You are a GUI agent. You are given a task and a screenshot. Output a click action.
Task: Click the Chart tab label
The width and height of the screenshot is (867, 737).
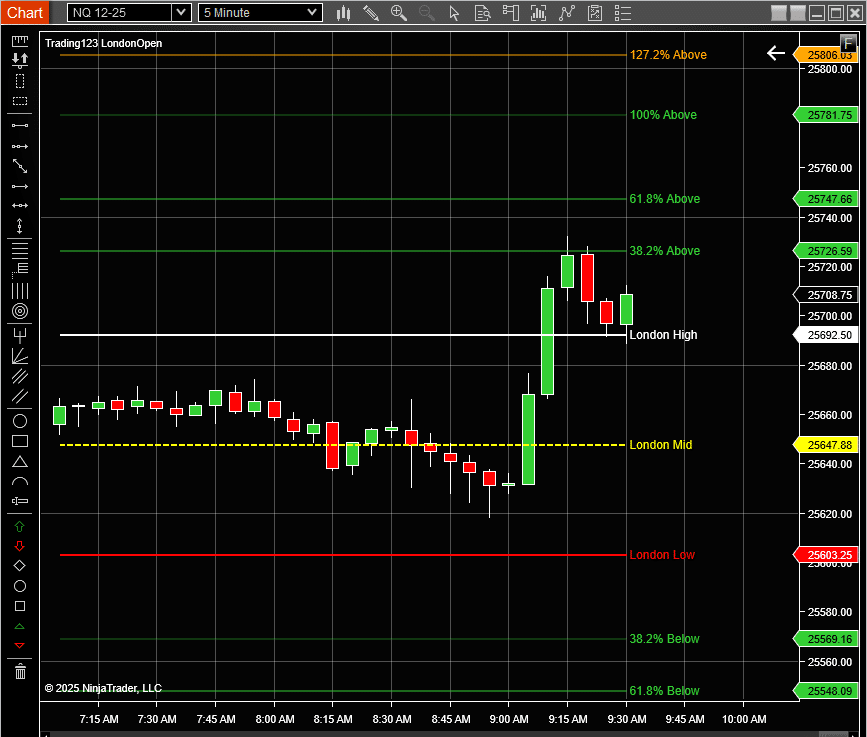pyautogui.click(x=25, y=12)
